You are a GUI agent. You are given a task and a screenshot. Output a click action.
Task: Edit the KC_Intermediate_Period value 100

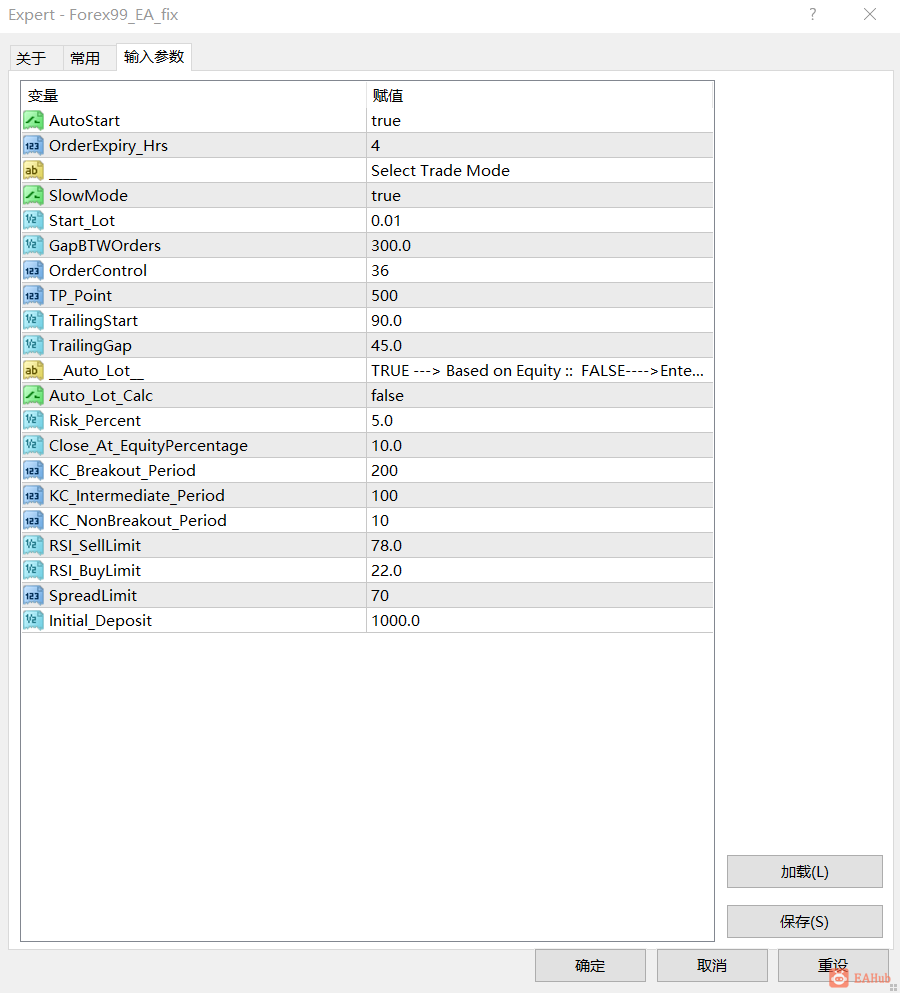click(540, 496)
